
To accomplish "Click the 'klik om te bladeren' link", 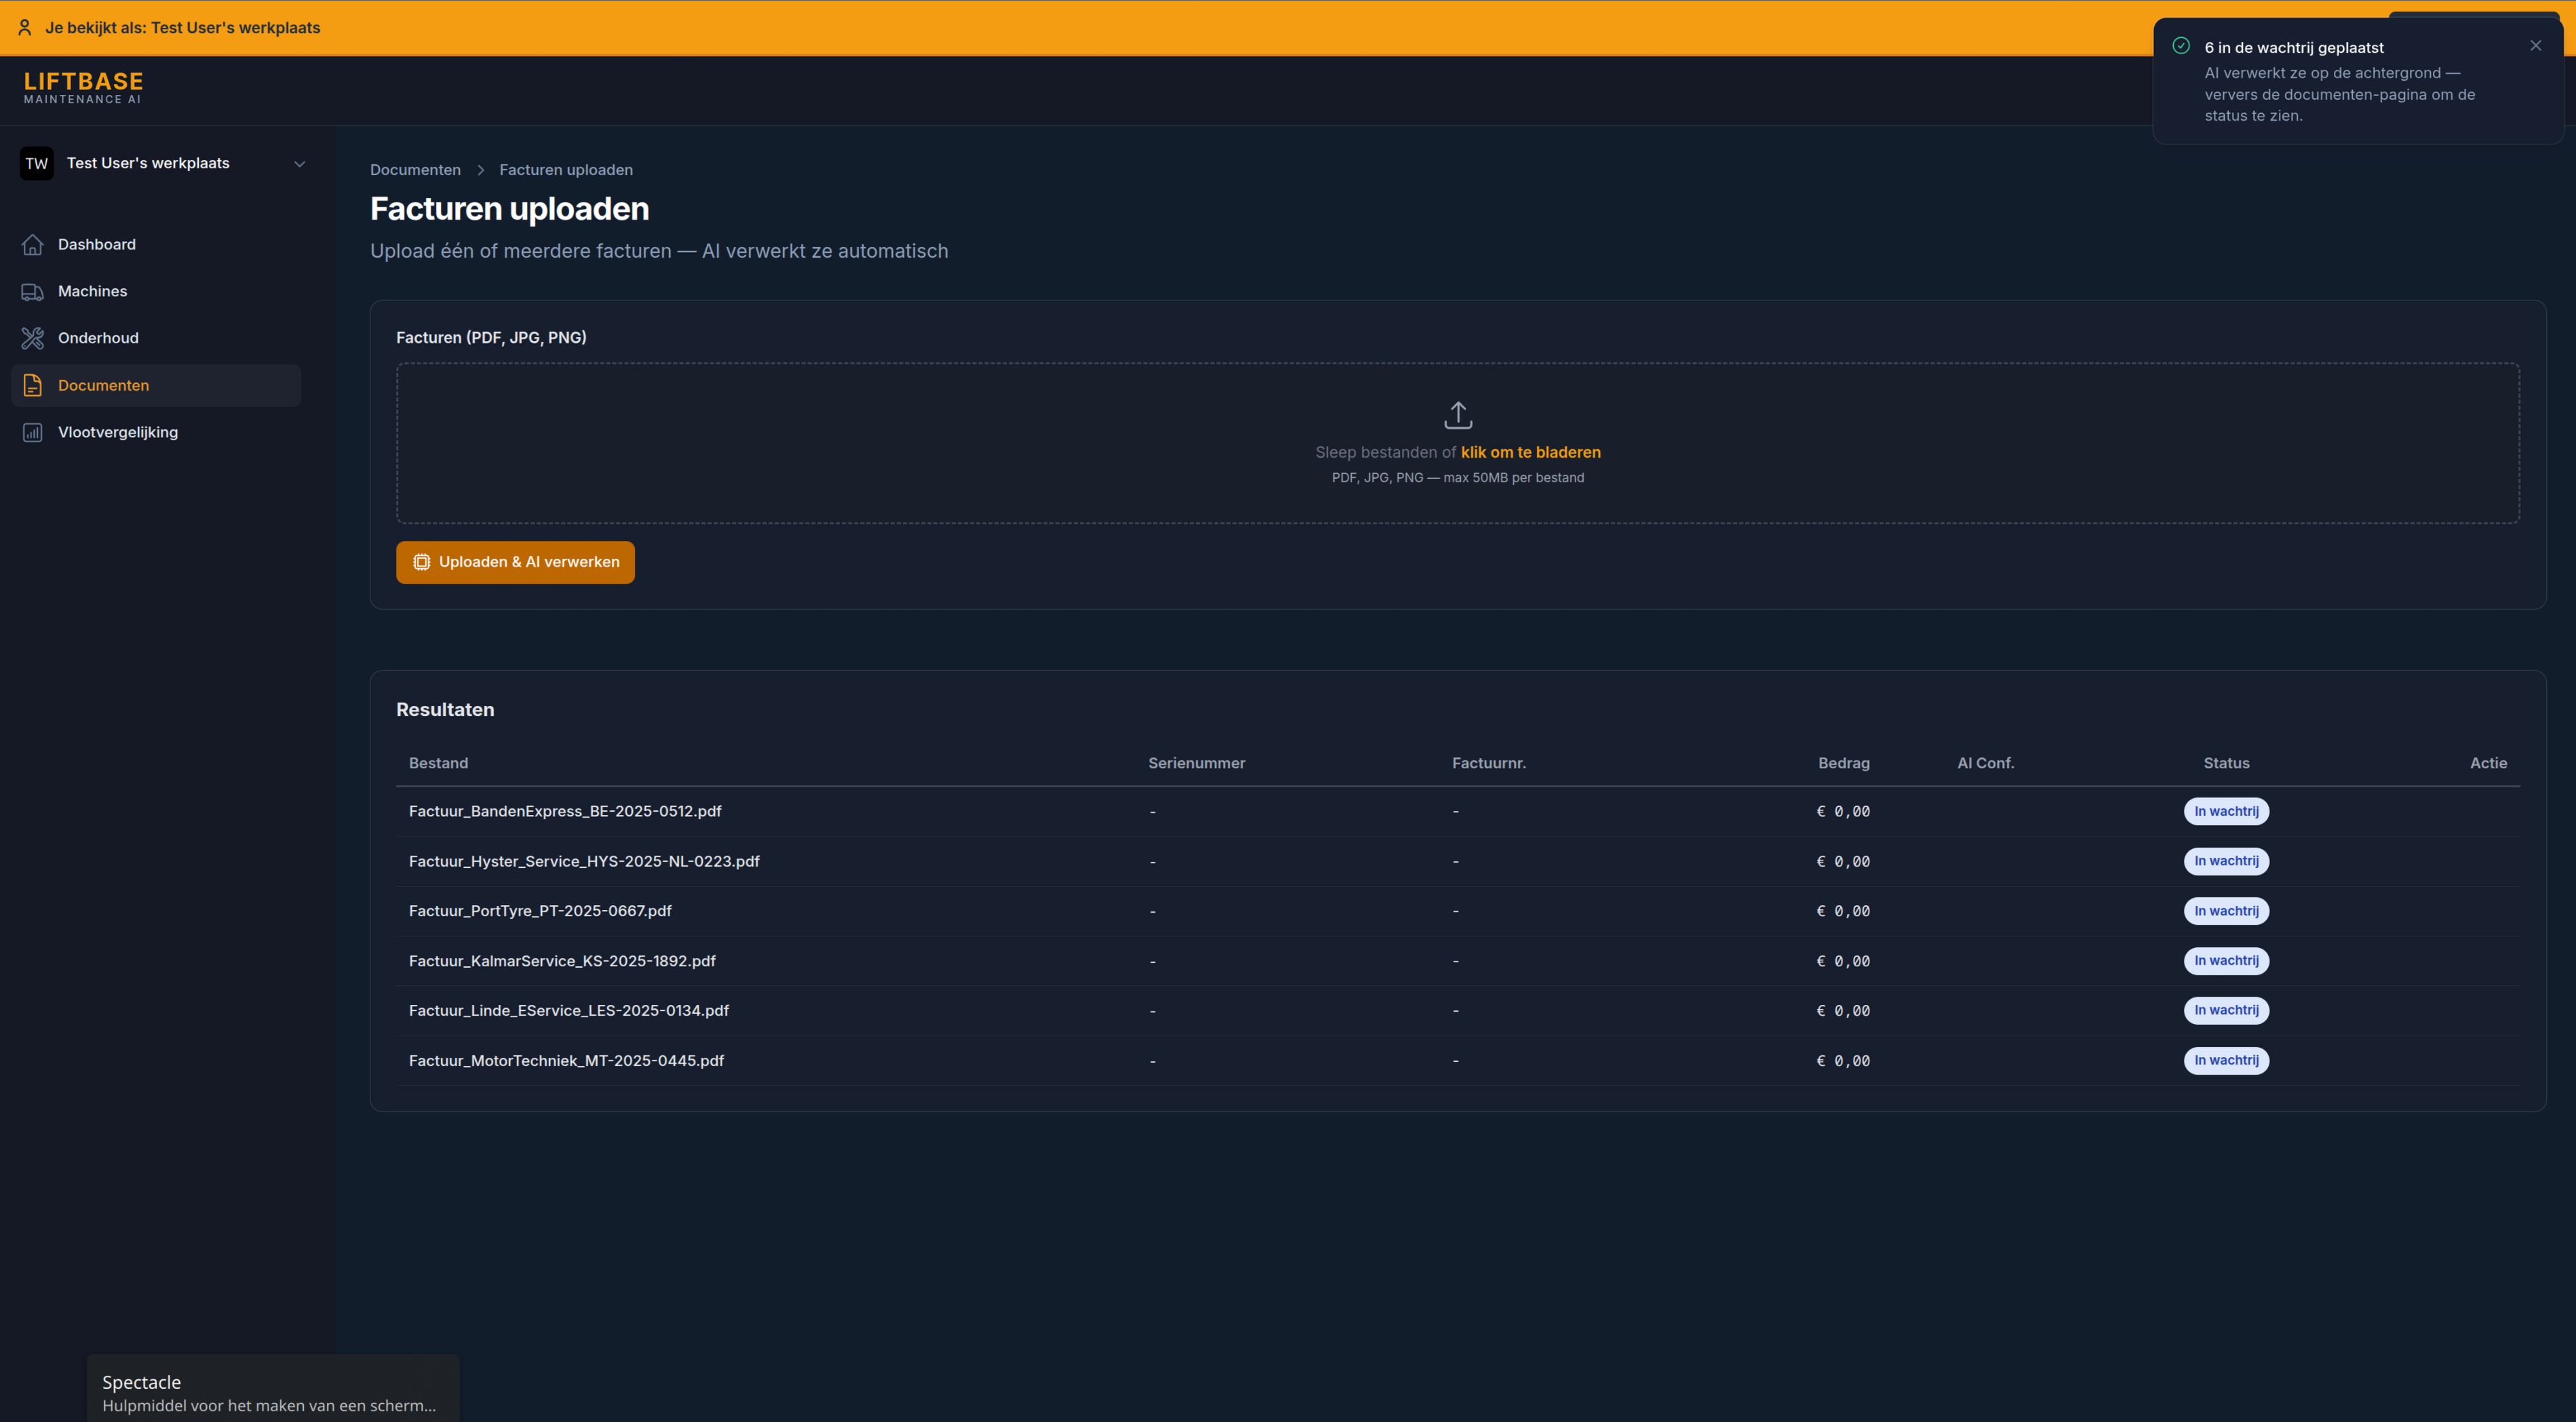I will 1530,452.
